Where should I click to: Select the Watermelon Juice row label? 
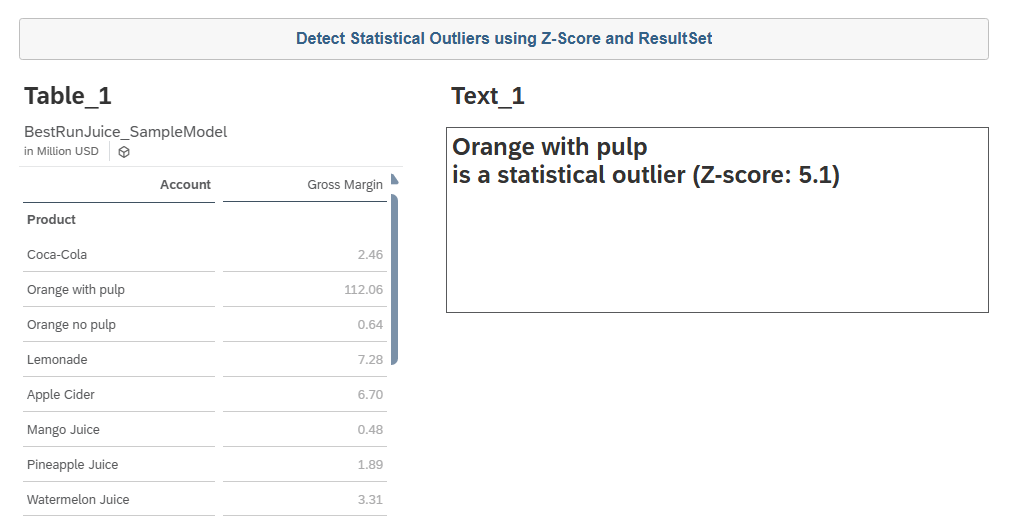[x=78, y=500]
